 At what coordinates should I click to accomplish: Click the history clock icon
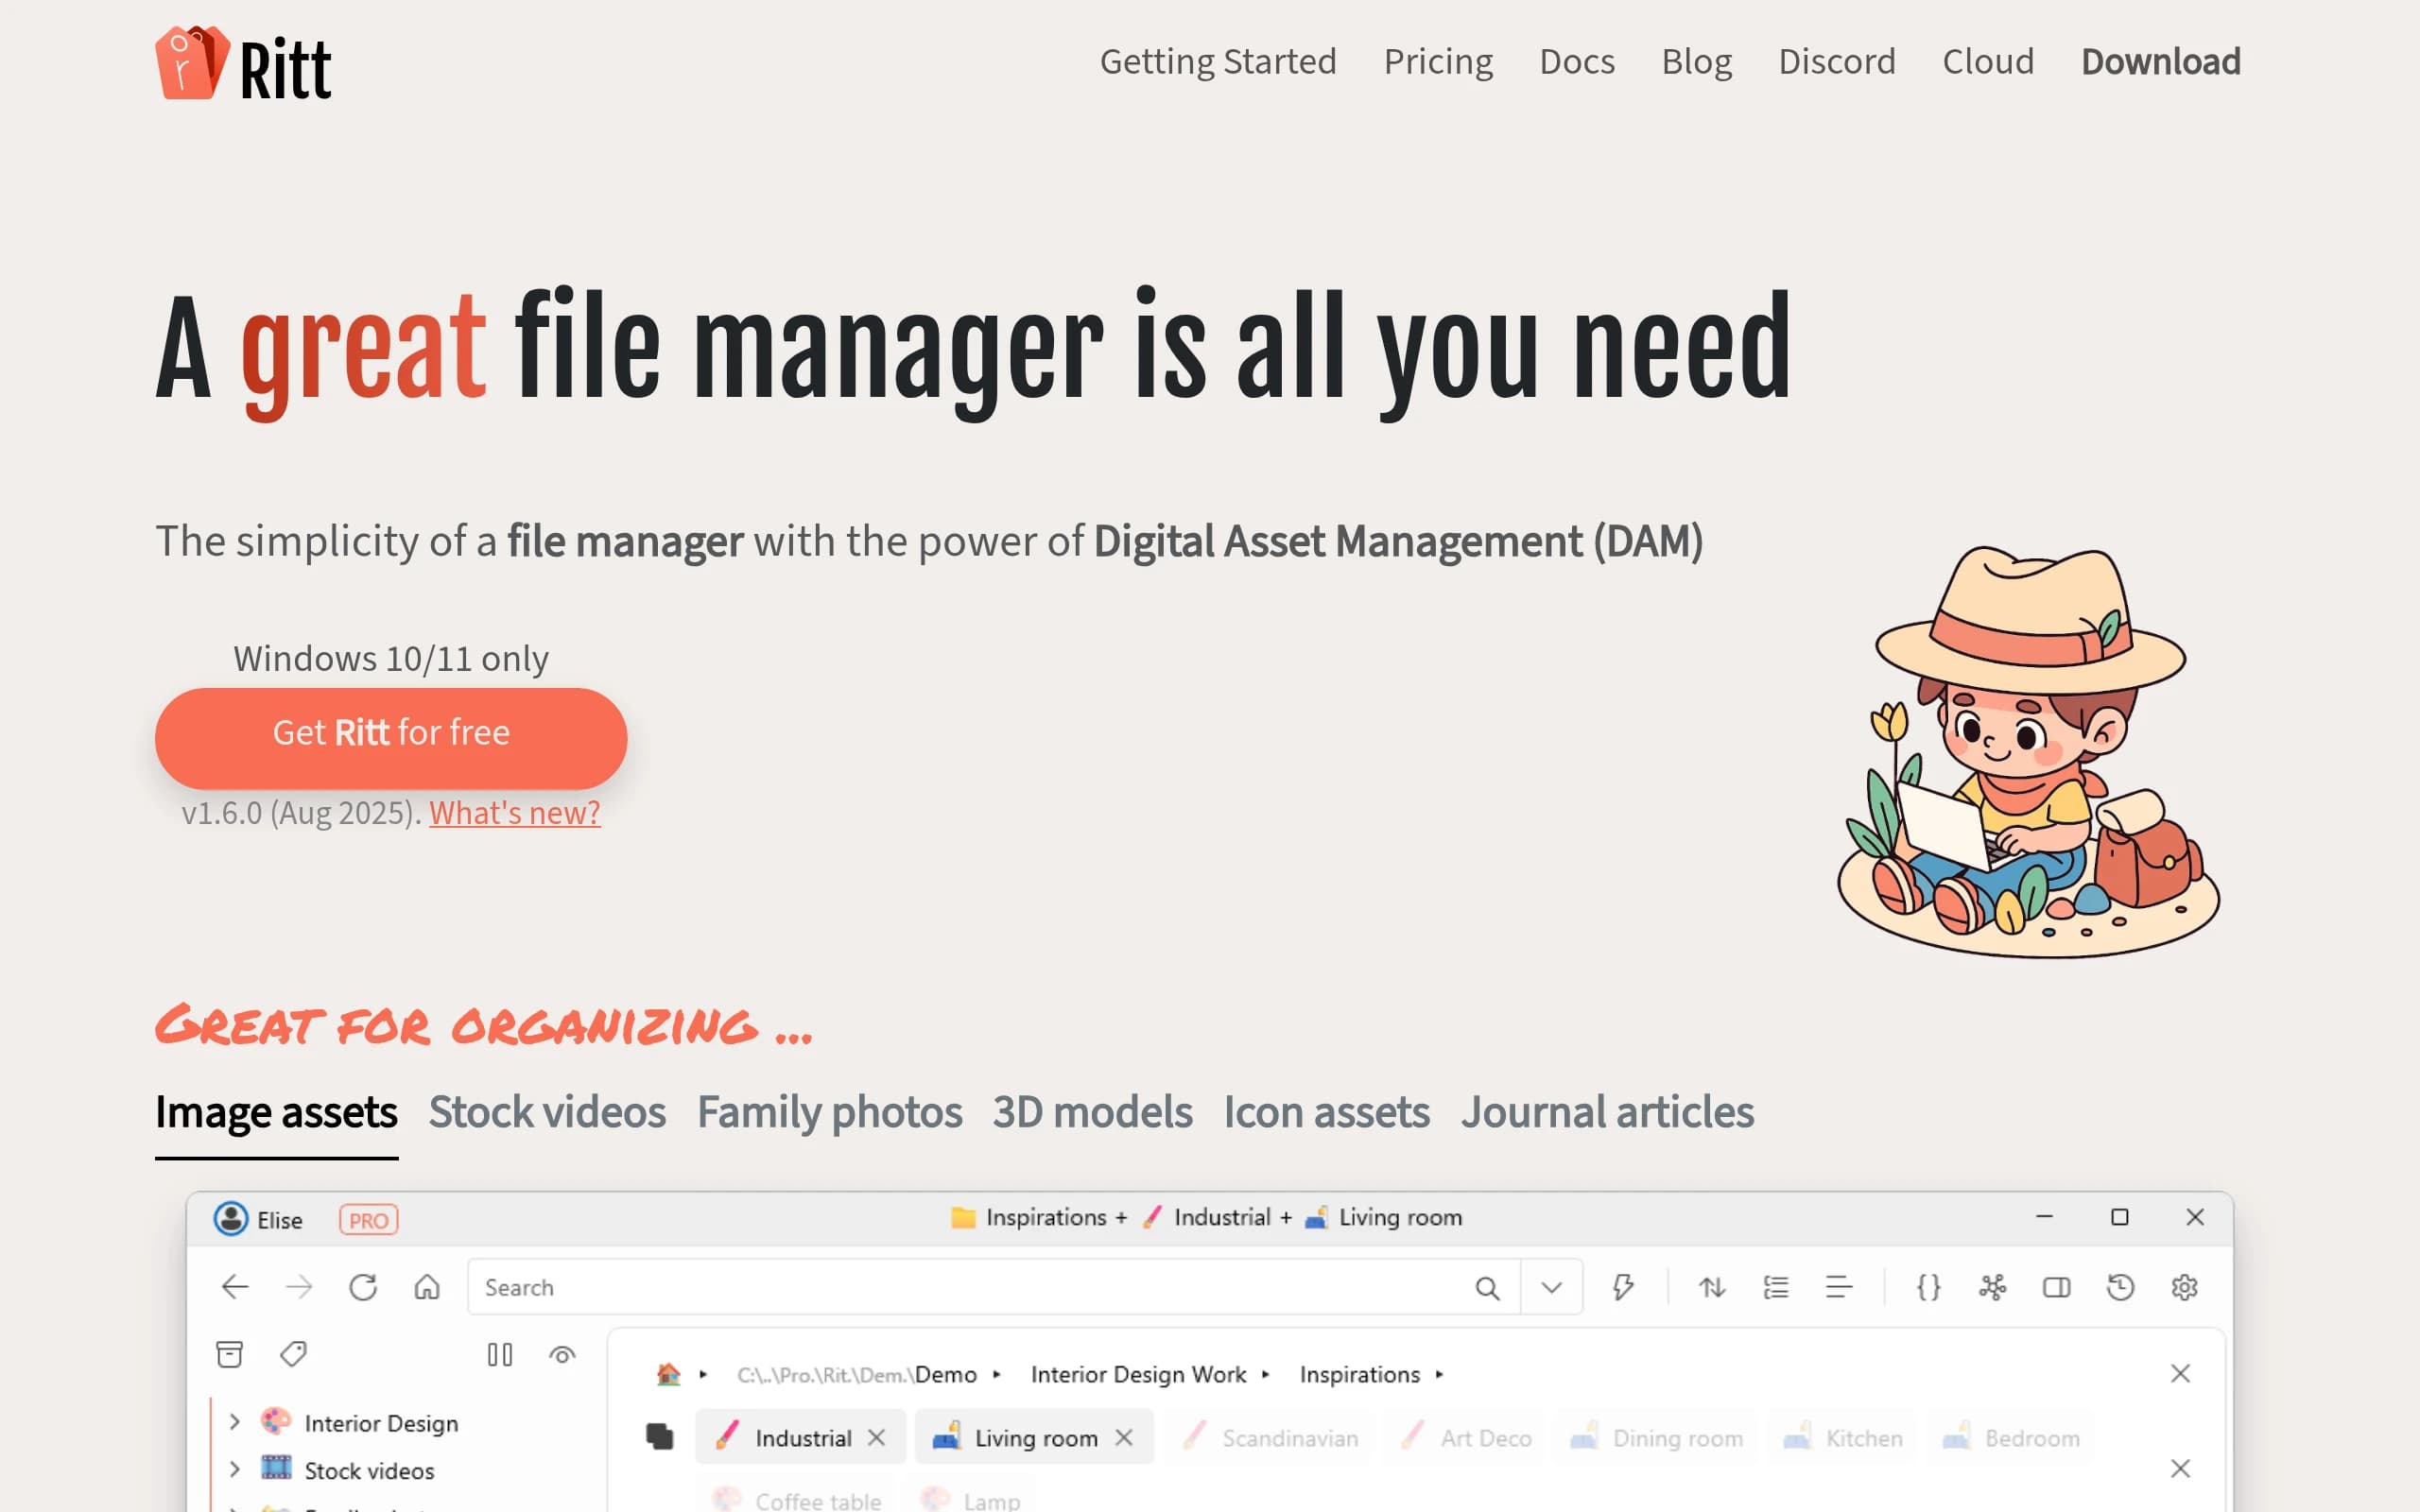point(2120,1287)
